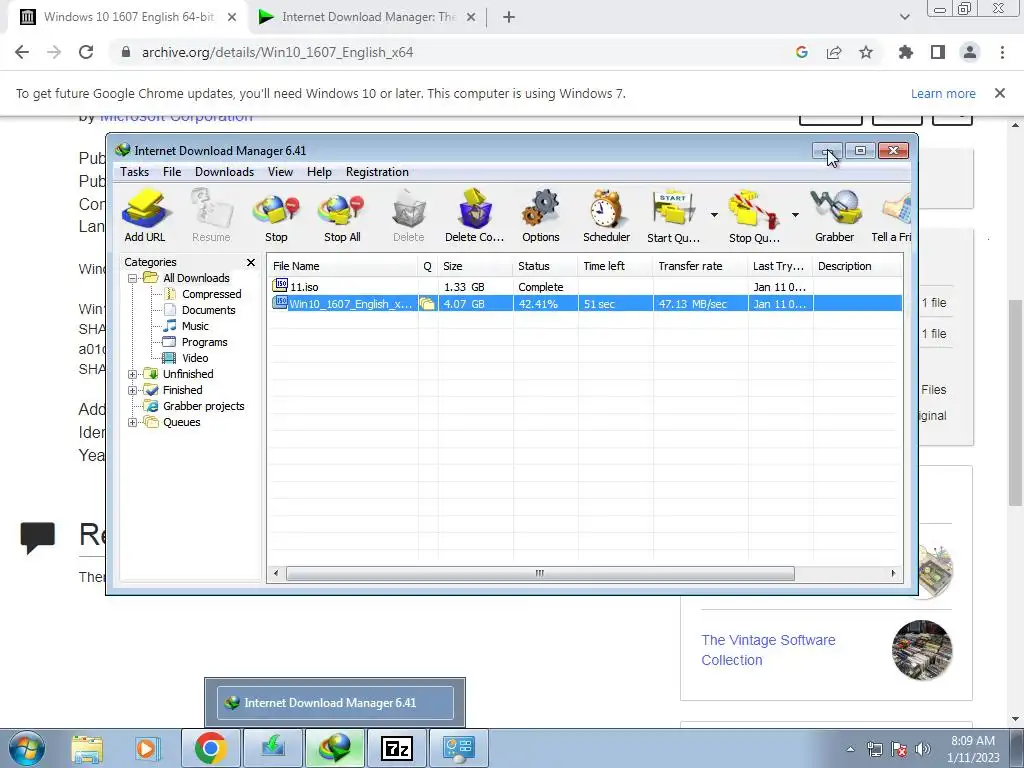1024x768 pixels.
Task: Click the Delete Completed icon
Action: 474,216
